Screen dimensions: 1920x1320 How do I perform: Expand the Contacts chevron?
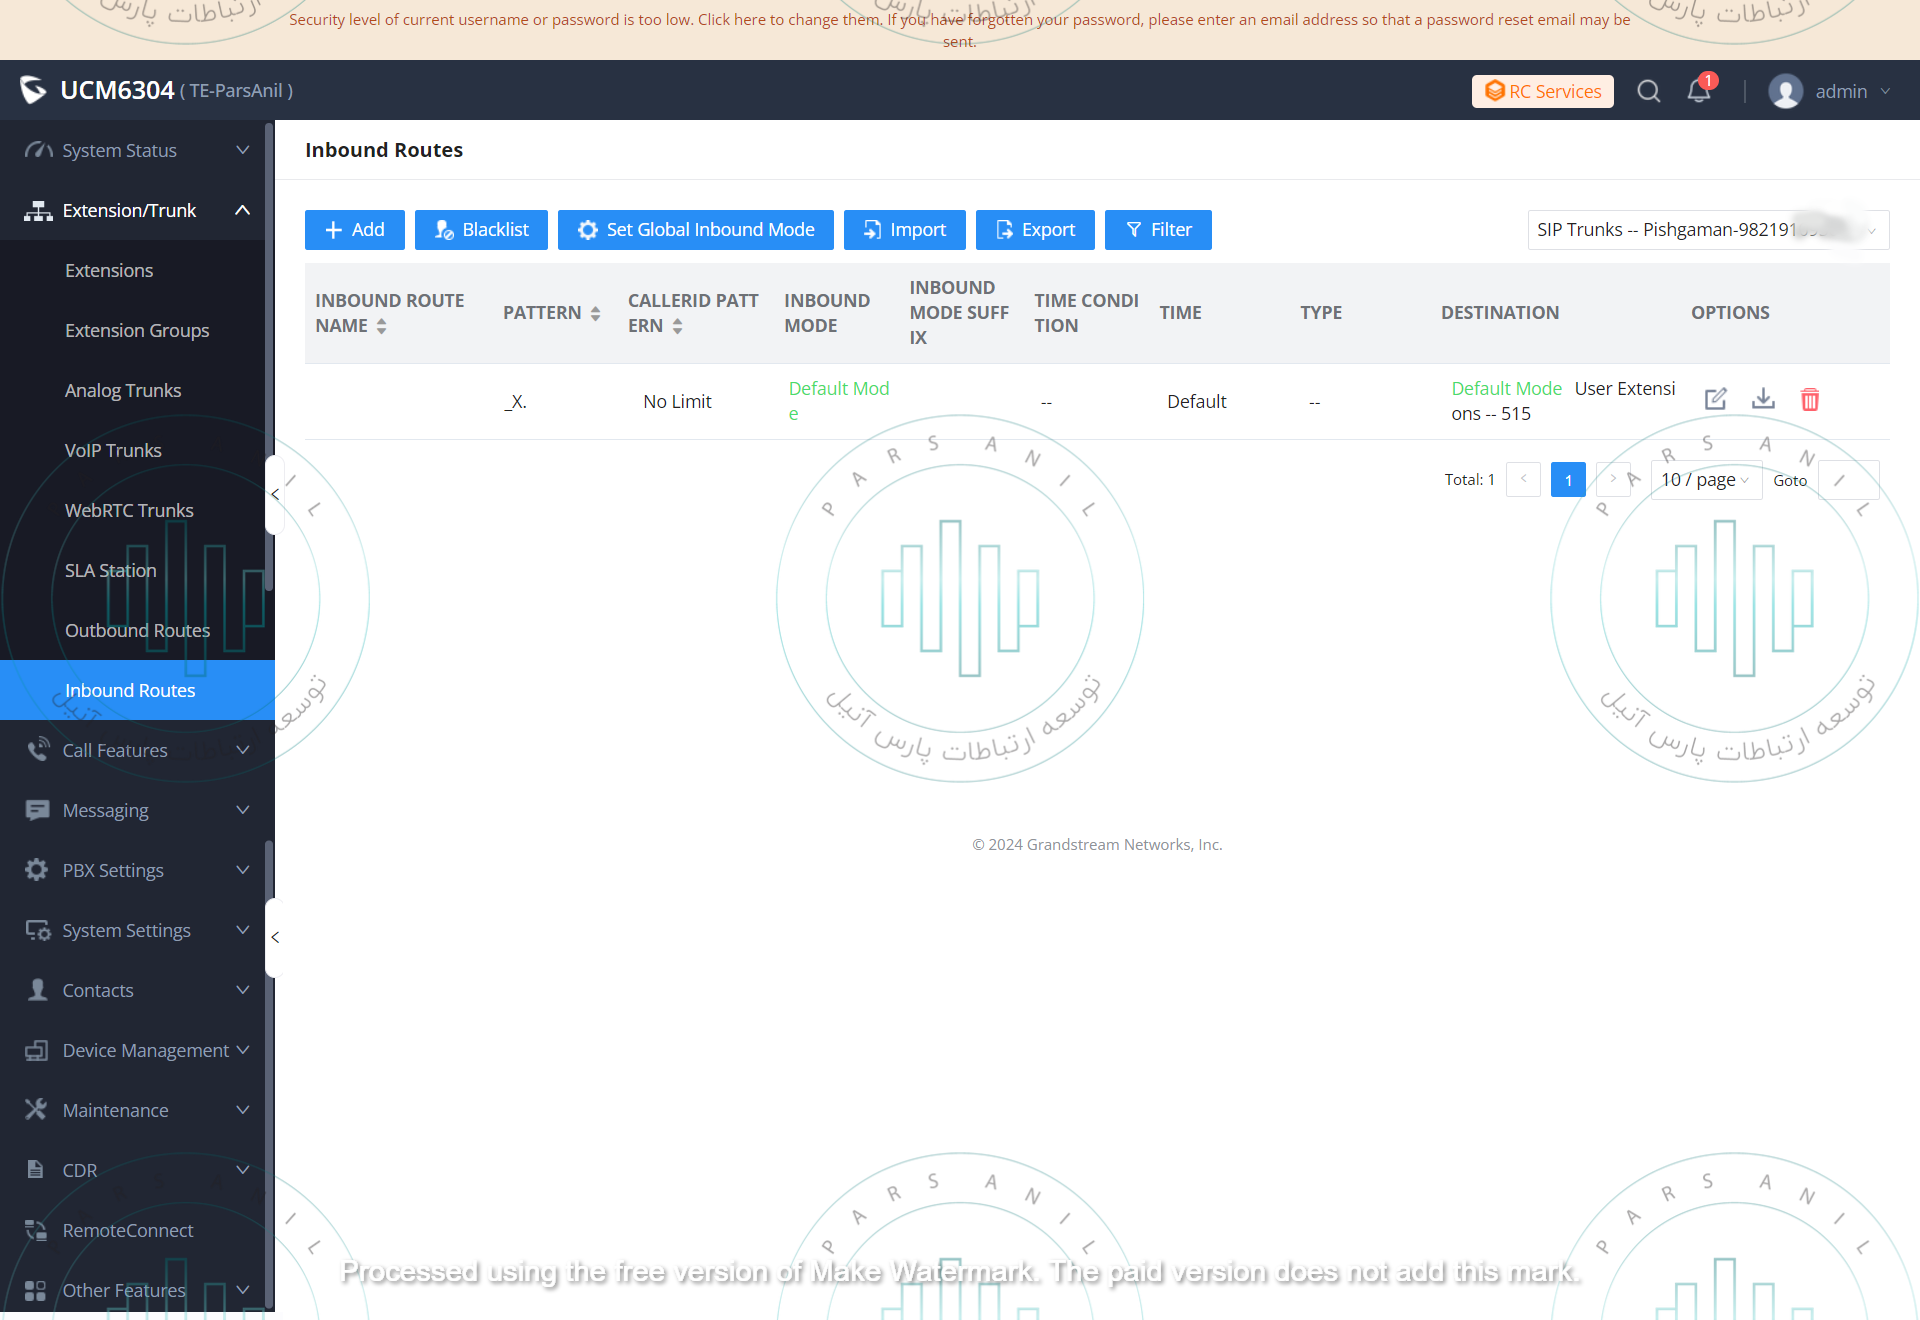click(242, 990)
